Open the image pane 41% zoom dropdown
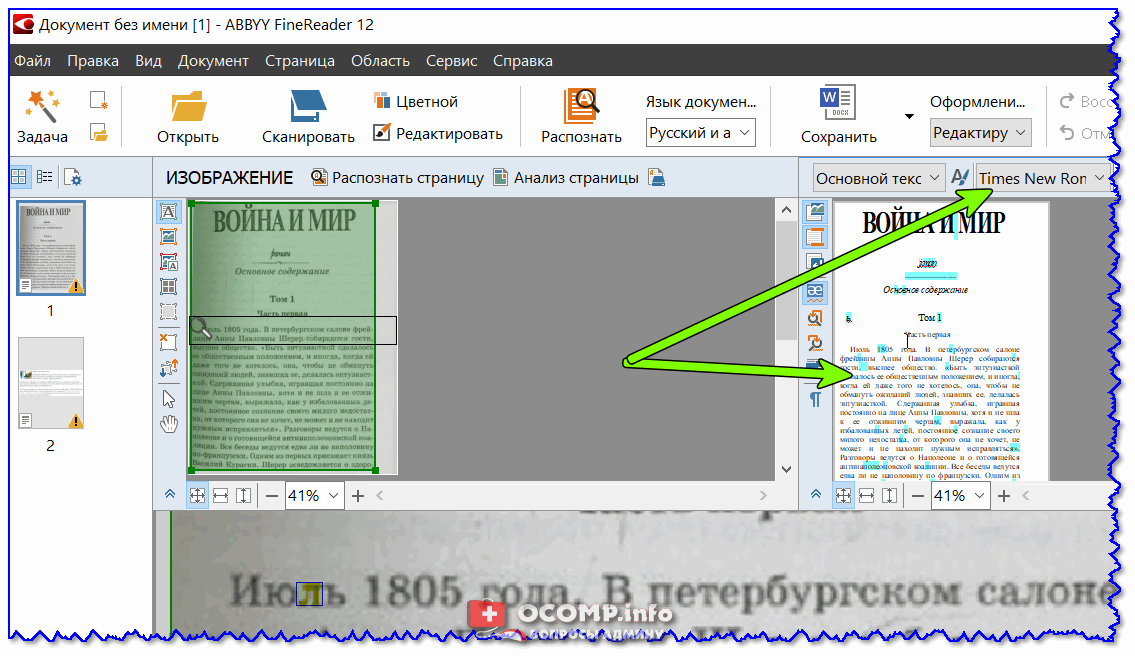1135x656 pixels. (314, 496)
